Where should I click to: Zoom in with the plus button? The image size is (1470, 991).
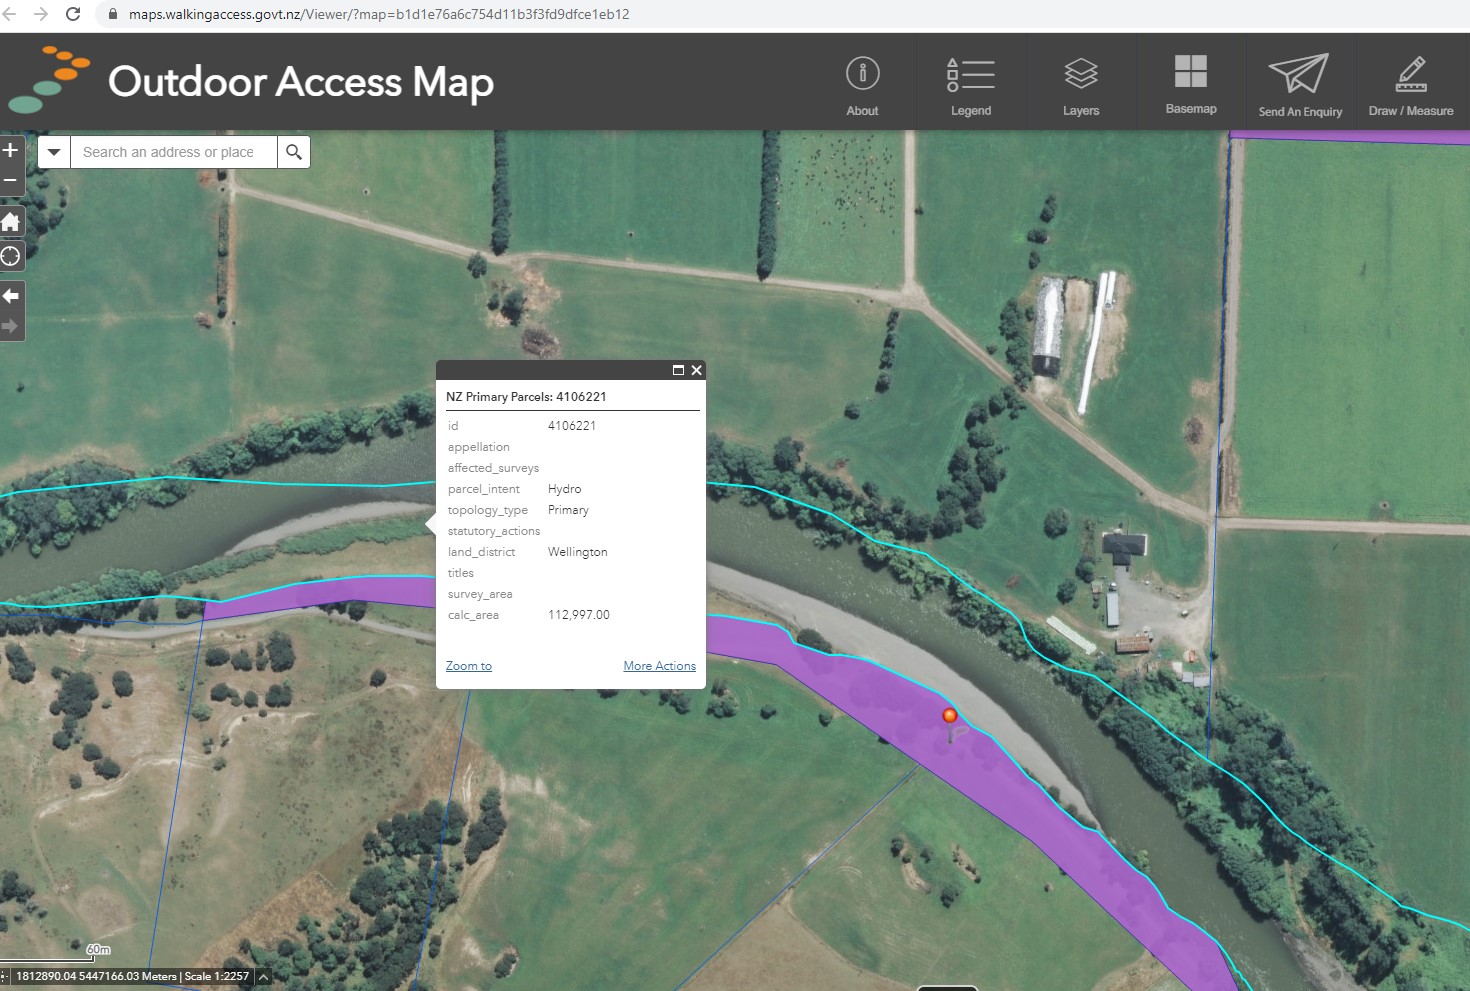(x=11, y=150)
